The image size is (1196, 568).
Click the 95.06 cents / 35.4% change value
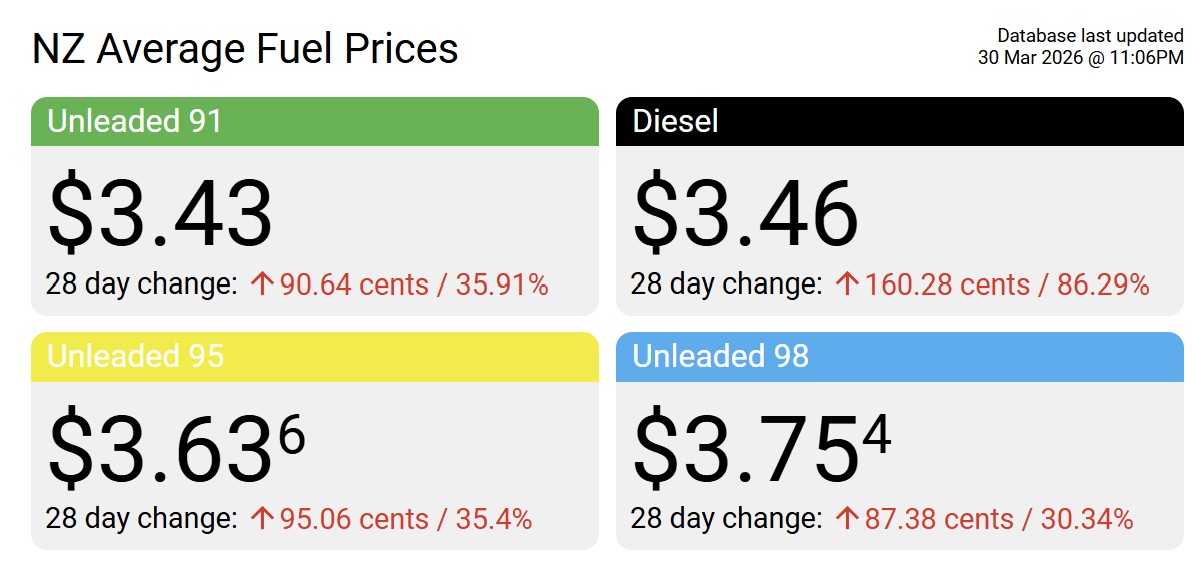(x=405, y=519)
